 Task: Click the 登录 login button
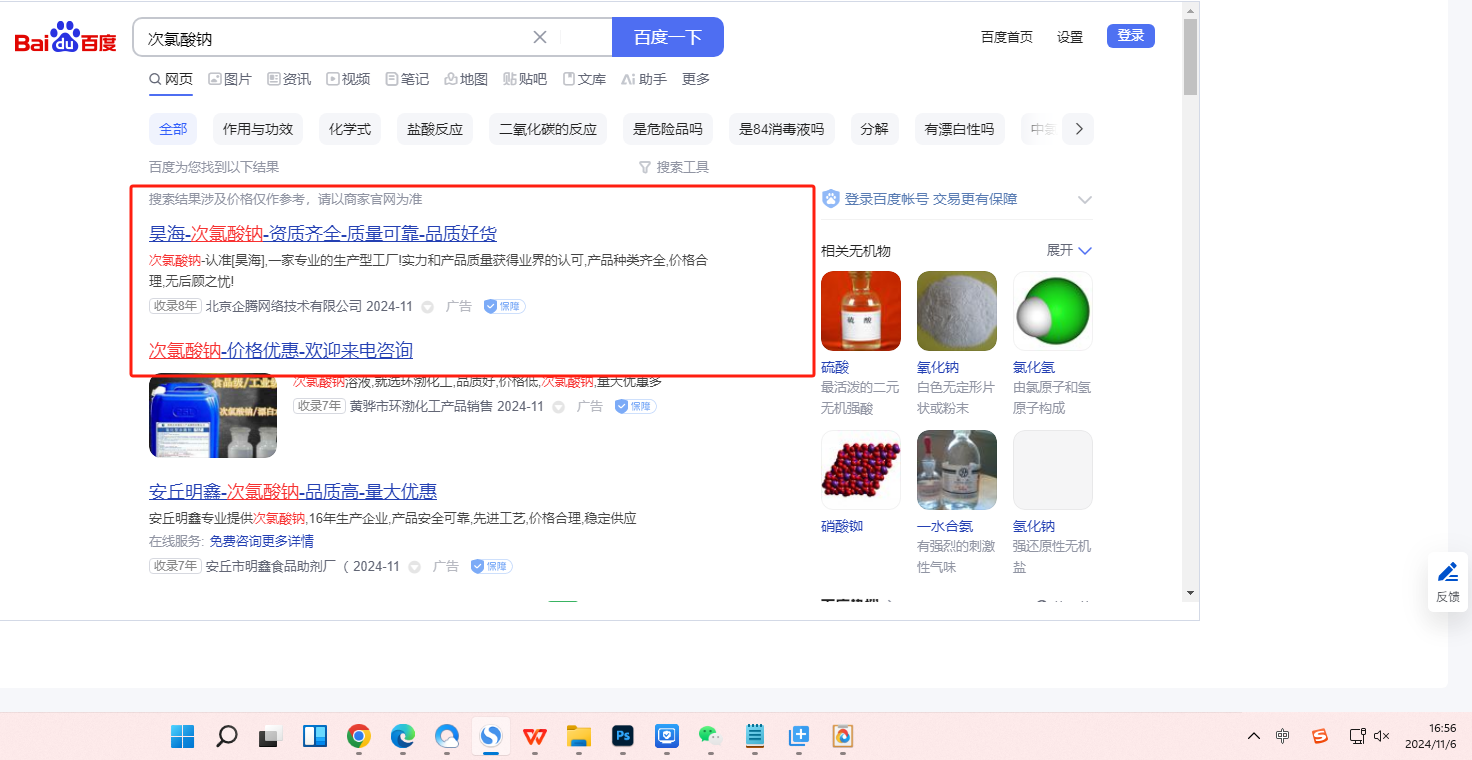1131,36
